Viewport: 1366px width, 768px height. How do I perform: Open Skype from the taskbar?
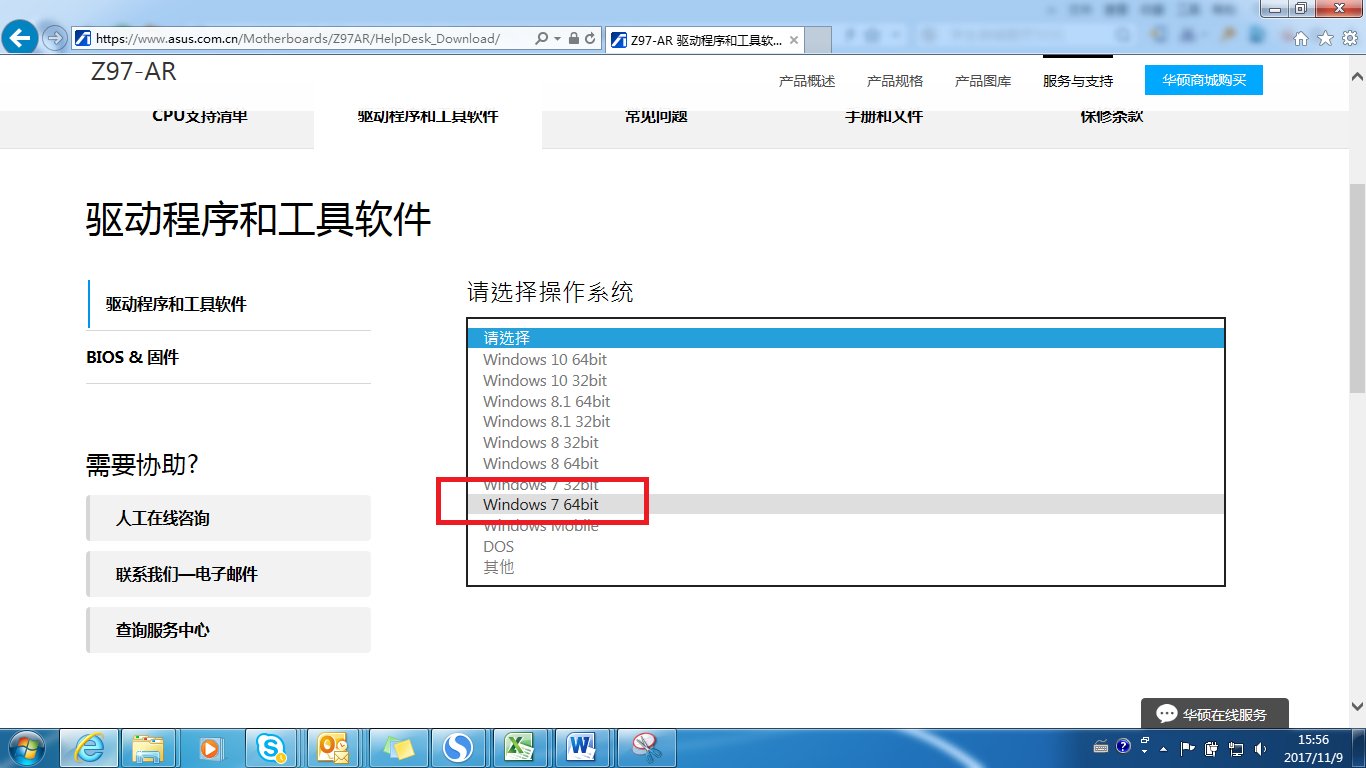coord(271,747)
